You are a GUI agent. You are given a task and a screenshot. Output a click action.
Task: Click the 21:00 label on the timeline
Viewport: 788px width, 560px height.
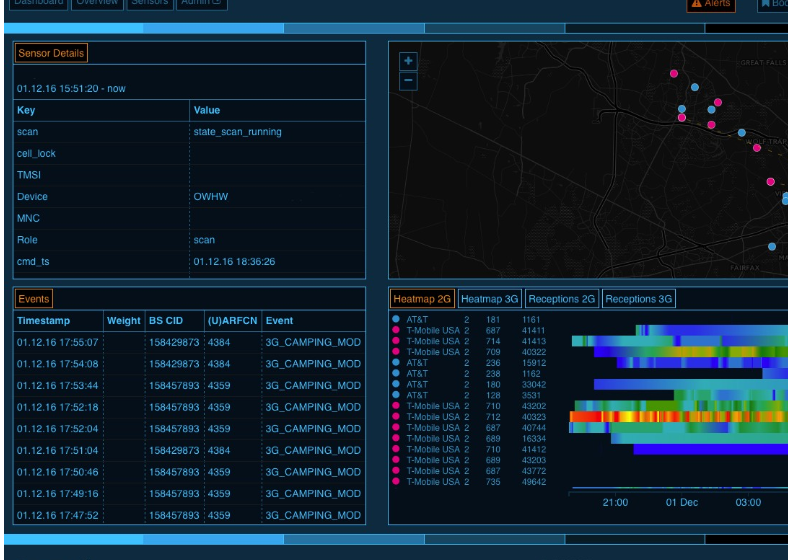pos(615,503)
